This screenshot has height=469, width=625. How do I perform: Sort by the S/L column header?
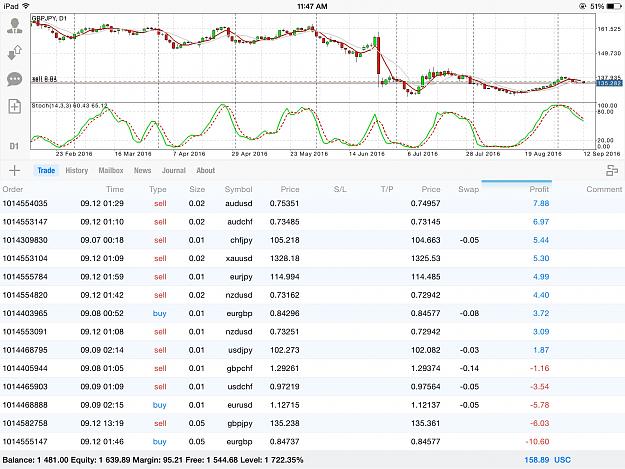(x=340, y=189)
